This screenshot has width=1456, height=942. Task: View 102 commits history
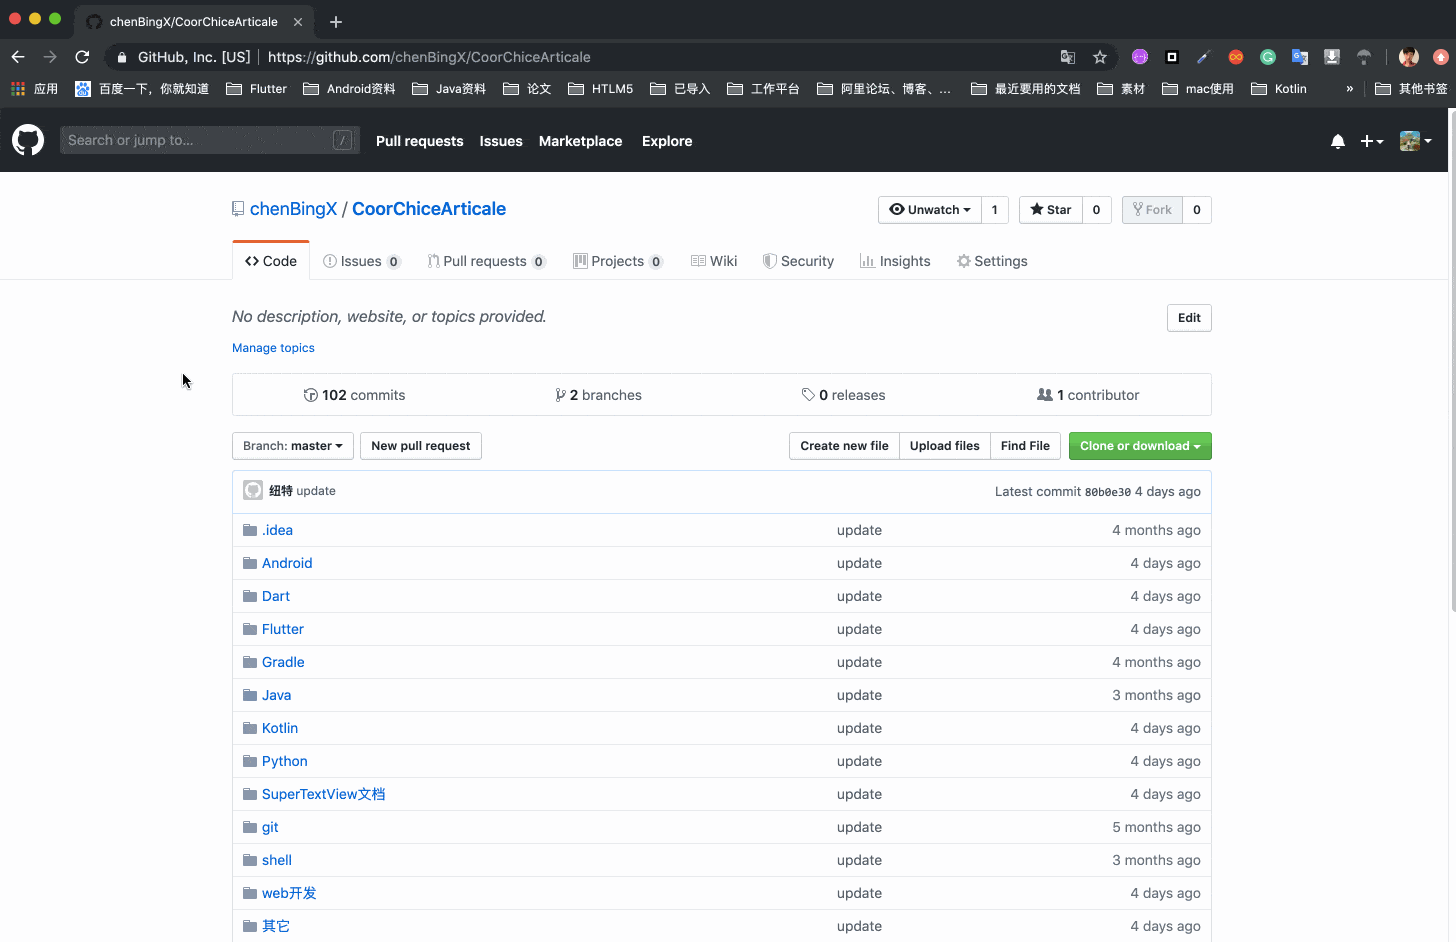354,395
